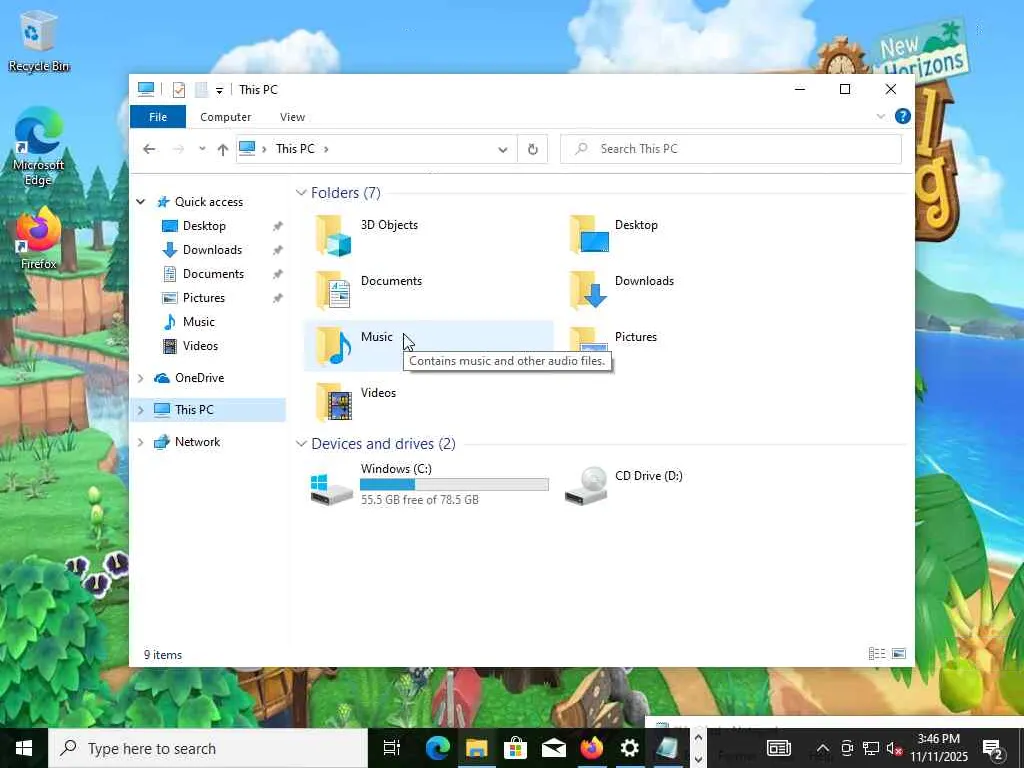Open Mail from the taskbar
The width and height of the screenshot is (1024, 768).
coord(553,748)
